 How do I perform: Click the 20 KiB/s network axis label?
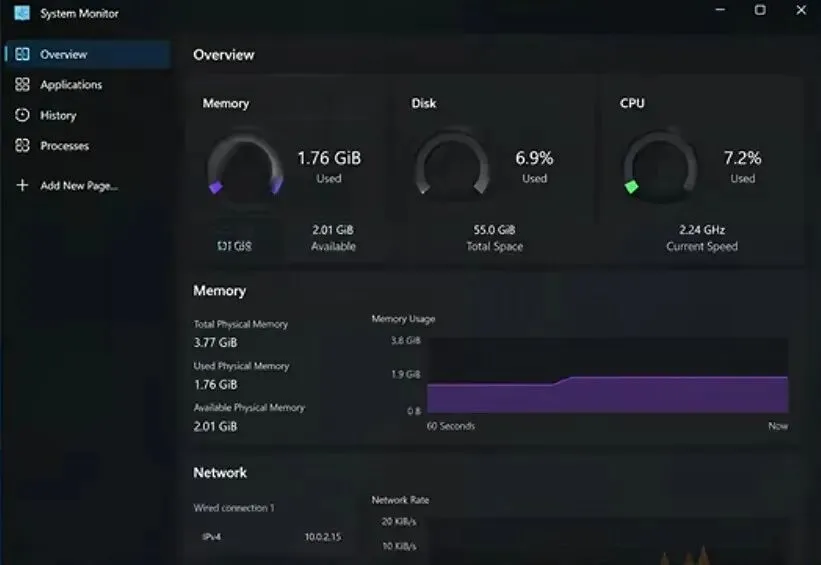pos(398,522)
